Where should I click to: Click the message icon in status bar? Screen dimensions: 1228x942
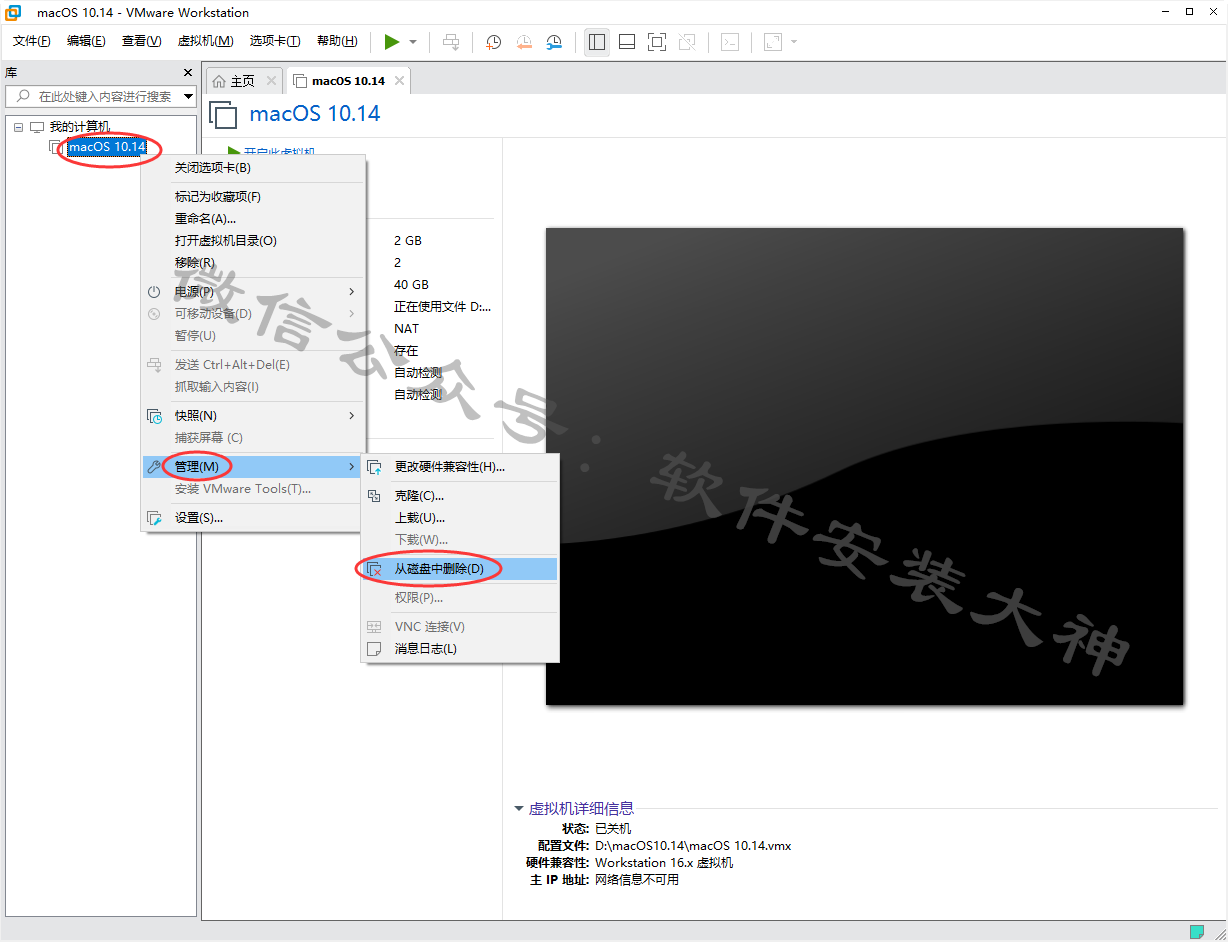[x=1196, y=931]
